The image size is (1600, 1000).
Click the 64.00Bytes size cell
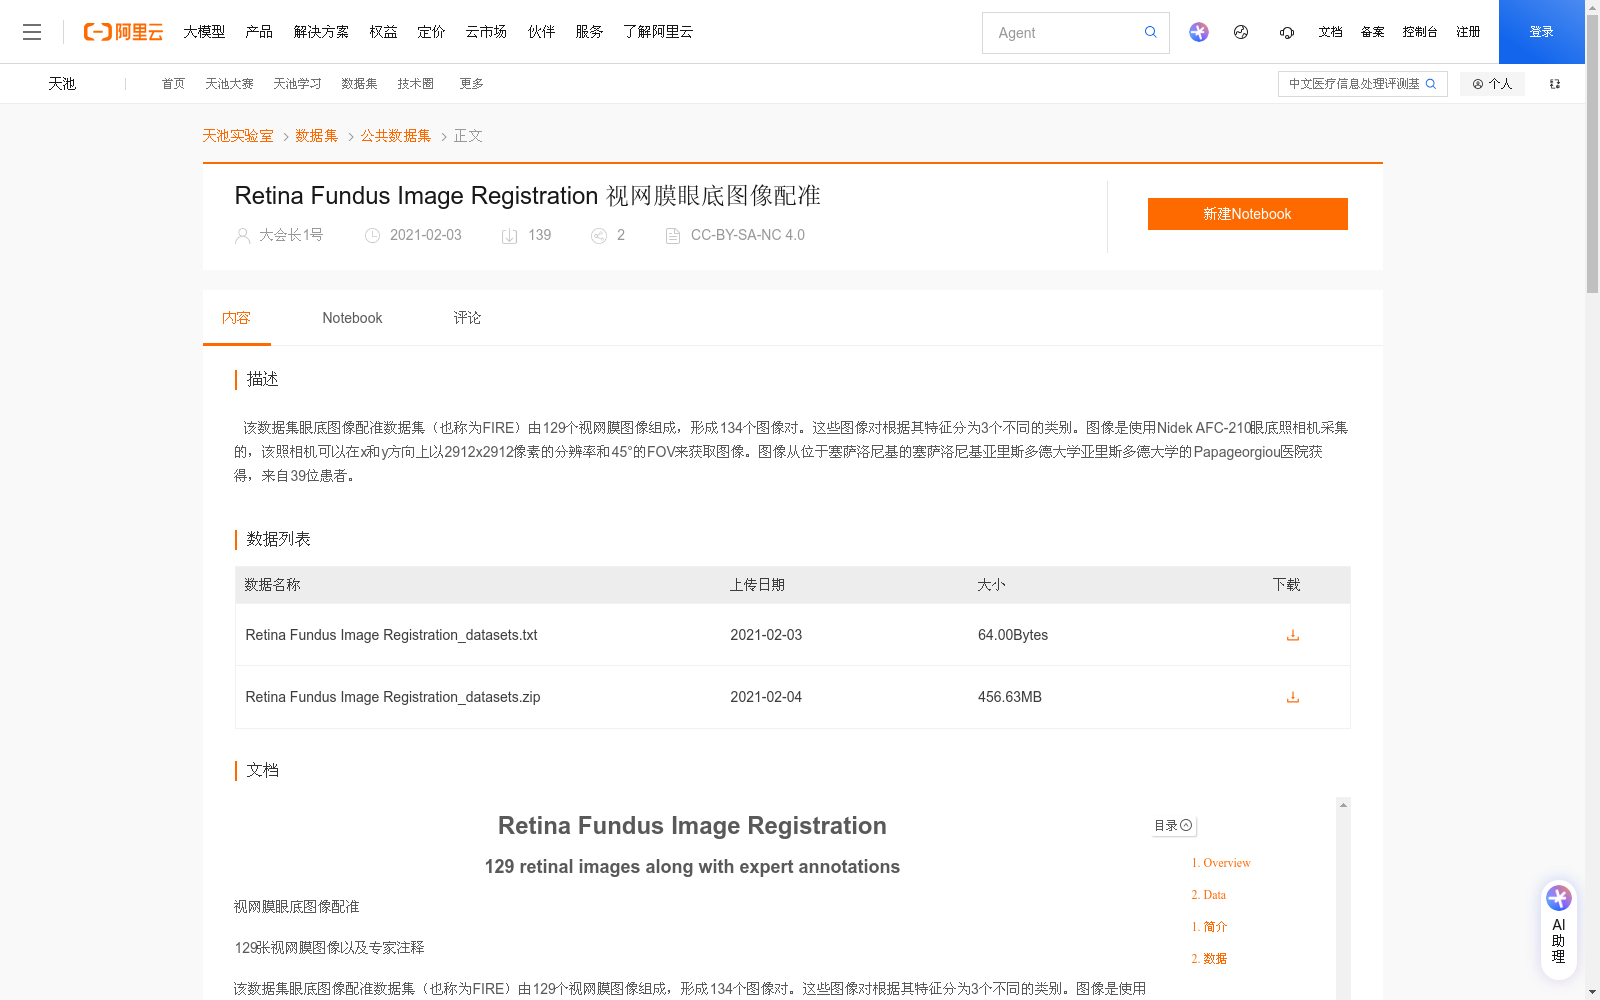pyautogui.click(x=1013, y=635)
